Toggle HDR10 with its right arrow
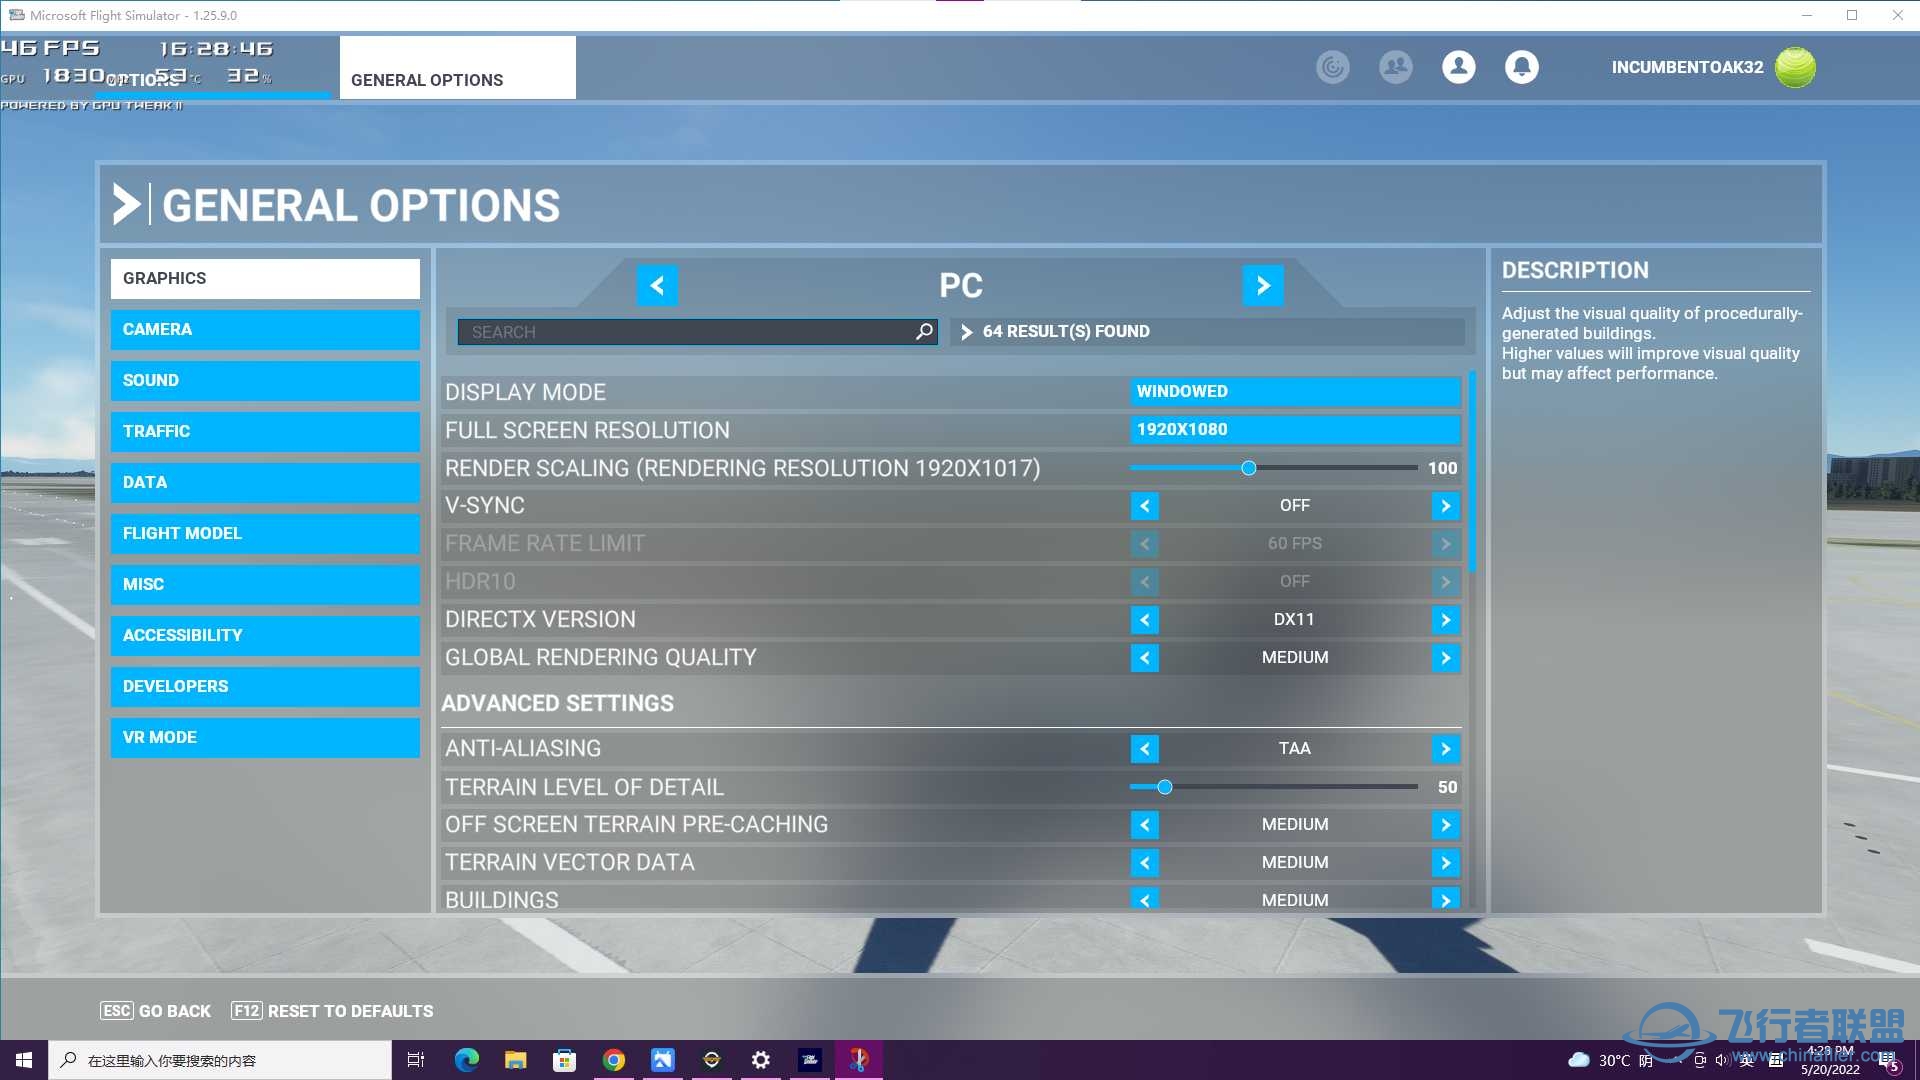 click(x=1445, y=582)
